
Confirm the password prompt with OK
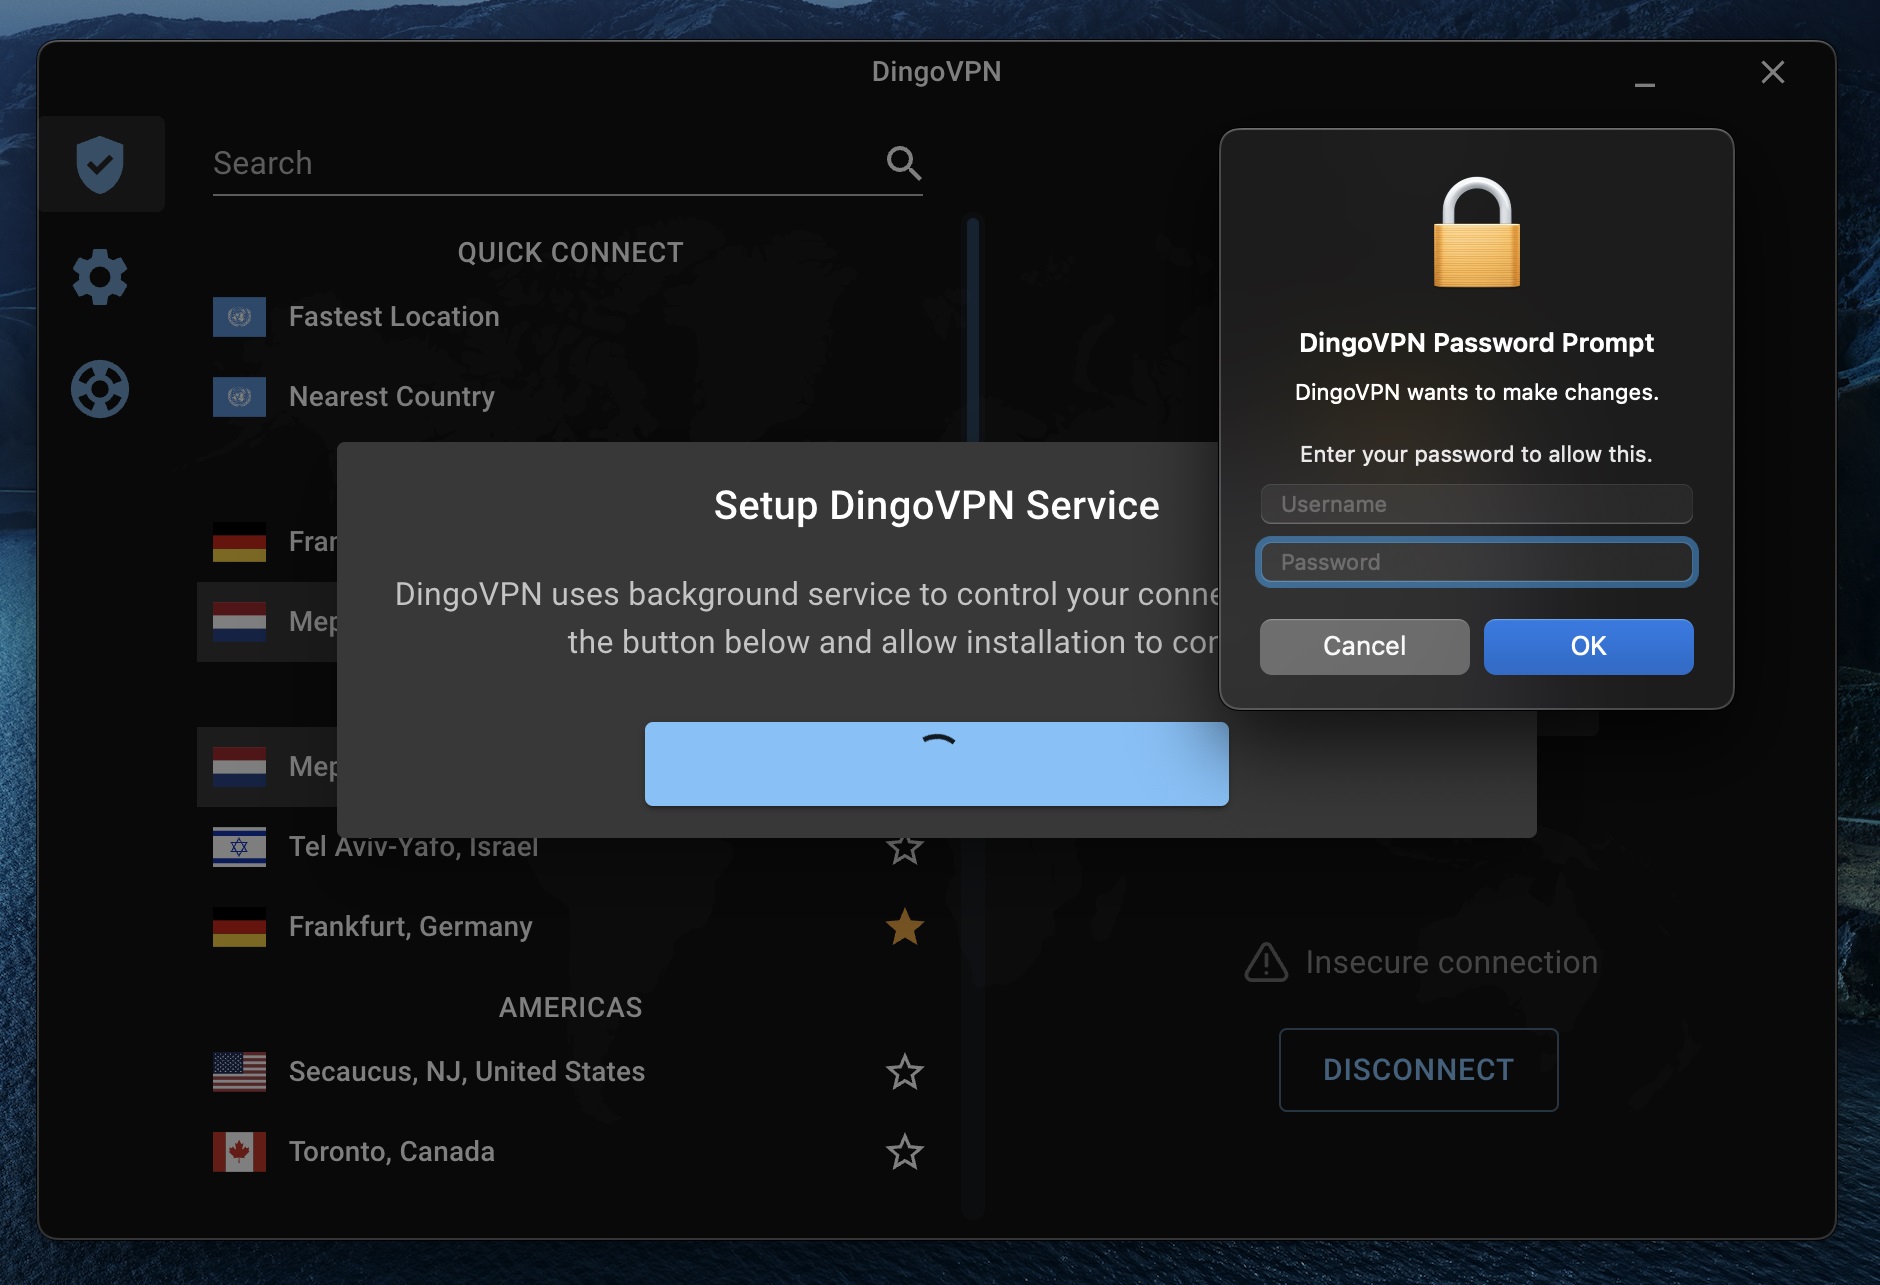1588,646
